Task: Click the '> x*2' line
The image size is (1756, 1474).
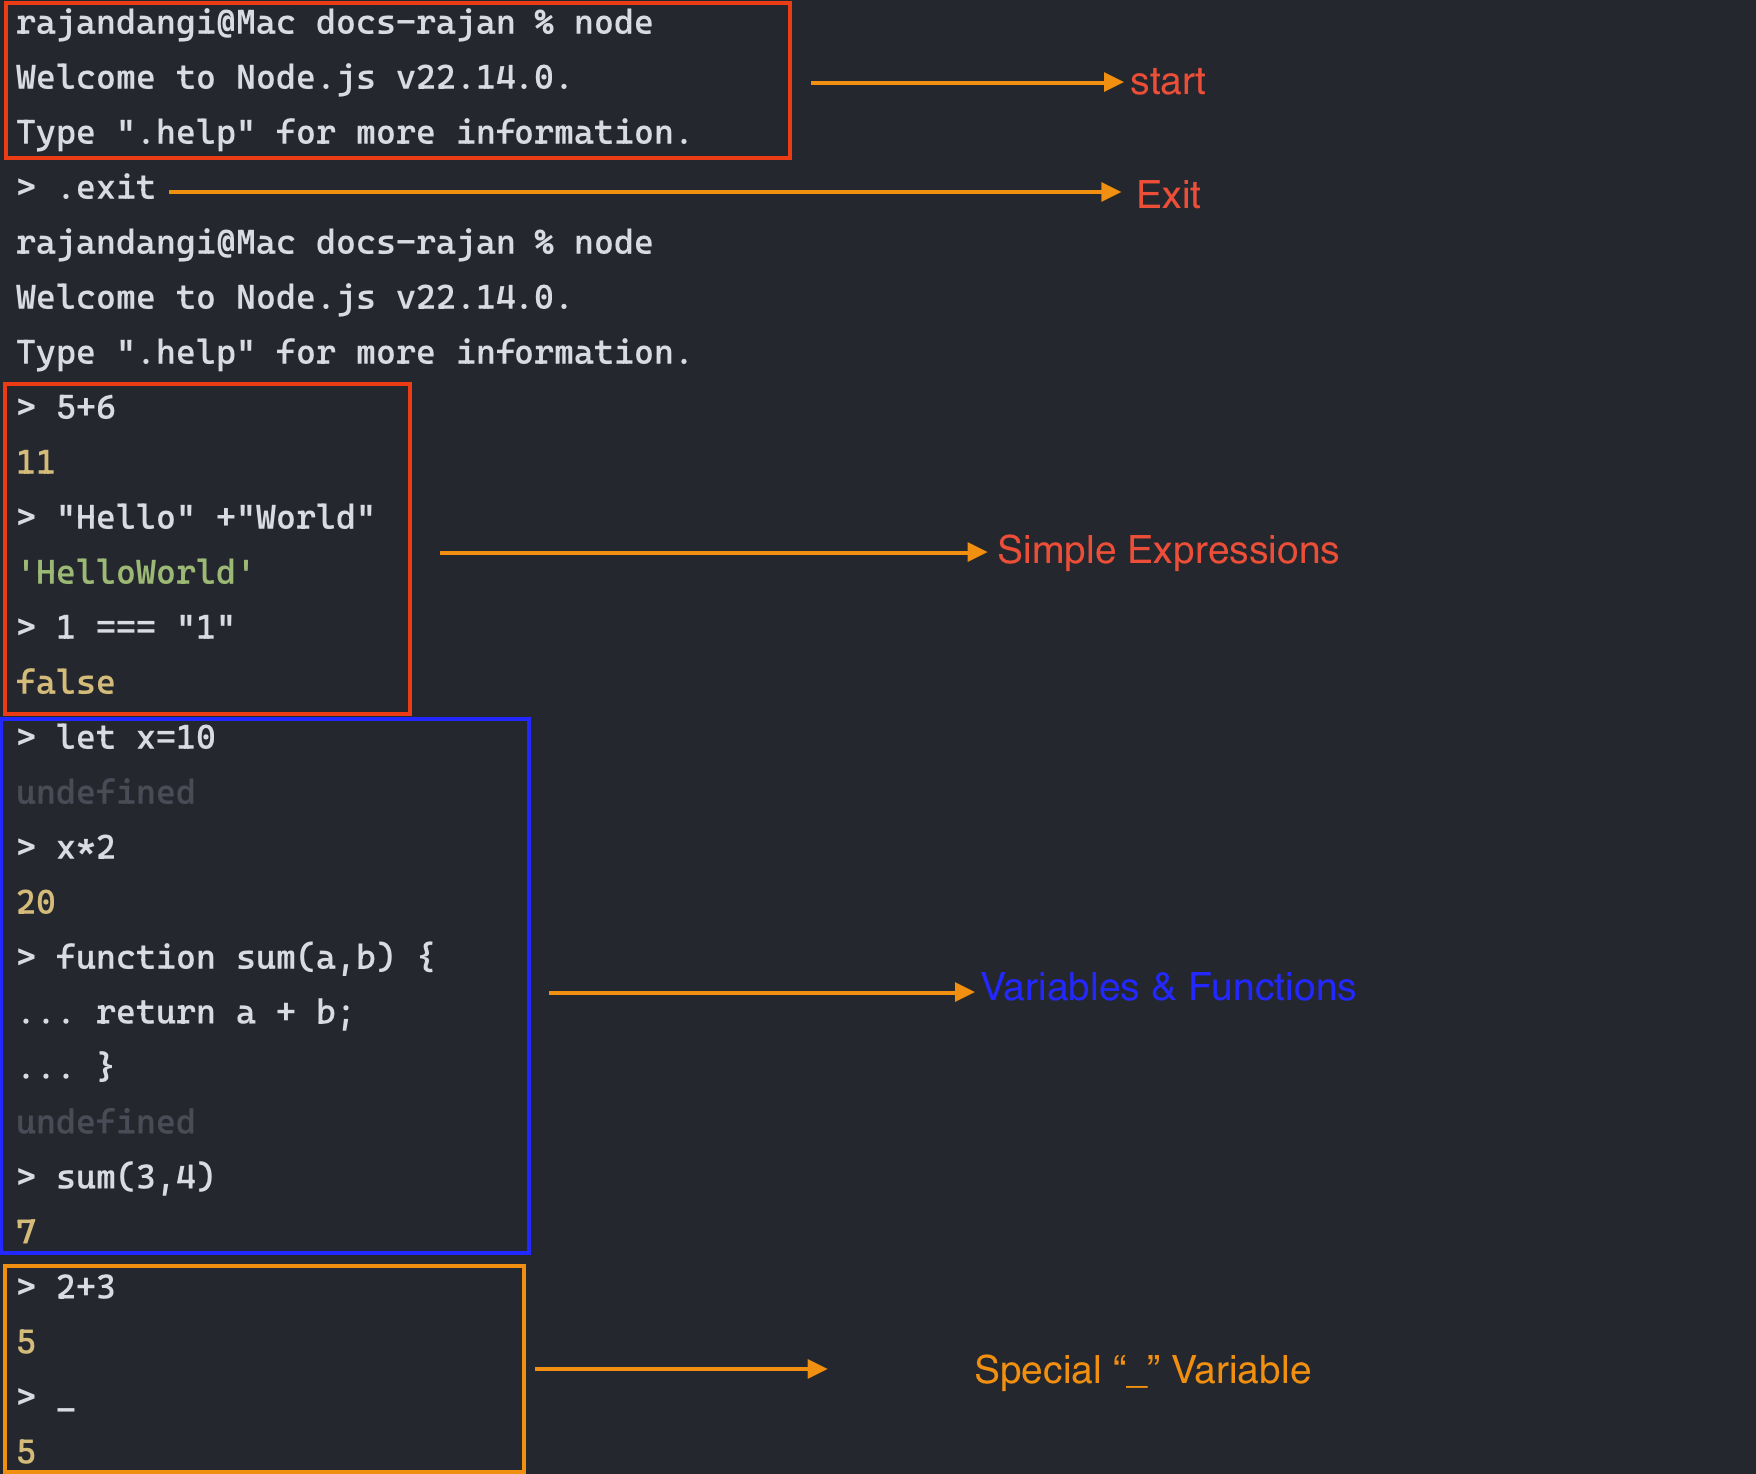Action: point(66,848)
